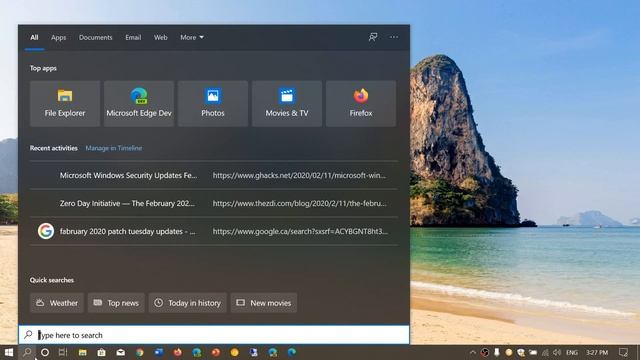Switch to the Apps search tab
This screenshot has width=640, height=360.
pos(58,38)
